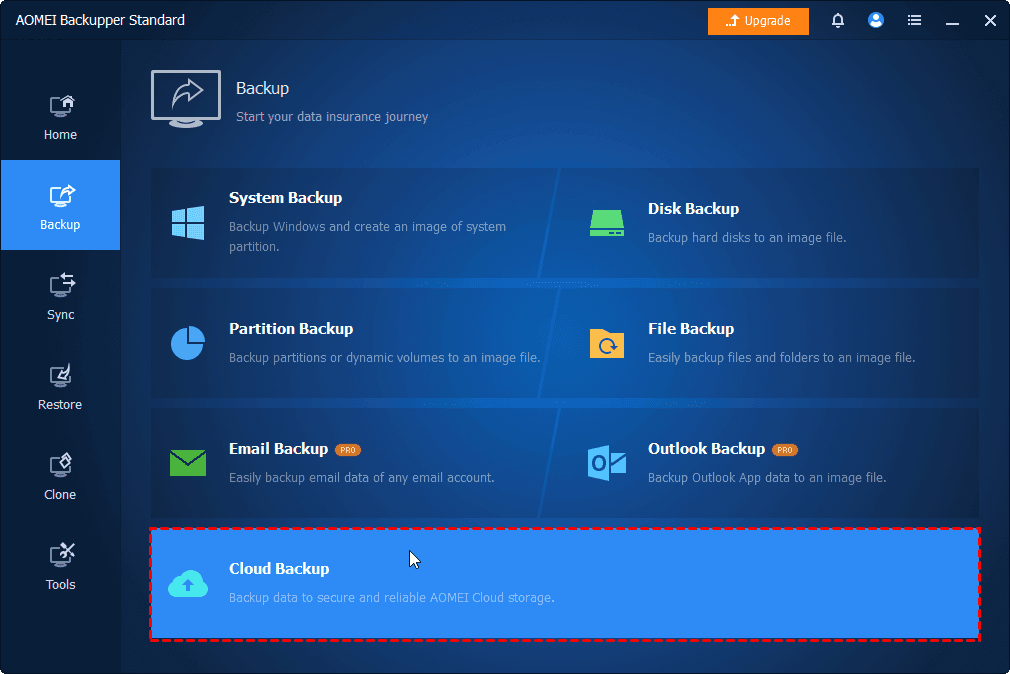Click 'Easily backup email data' description
Viewport: 1010px width, 674px height.
362,477
